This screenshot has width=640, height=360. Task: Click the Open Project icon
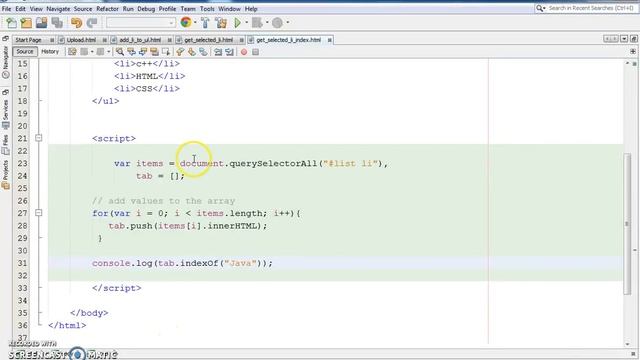[x=42, y=23]
